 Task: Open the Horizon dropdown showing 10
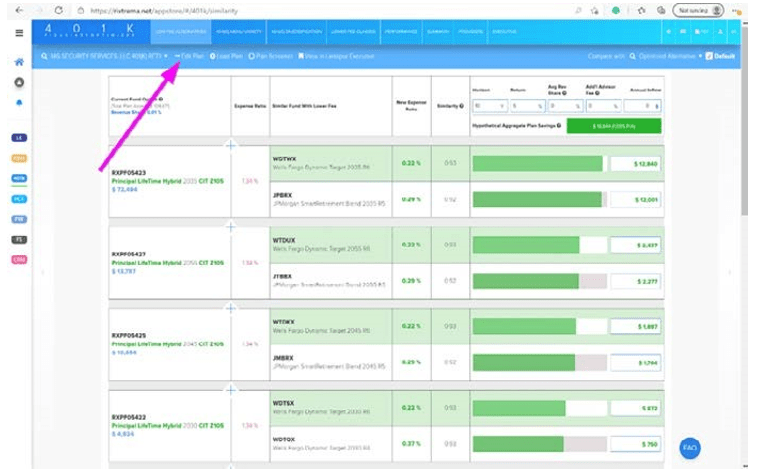click(489, 105)
